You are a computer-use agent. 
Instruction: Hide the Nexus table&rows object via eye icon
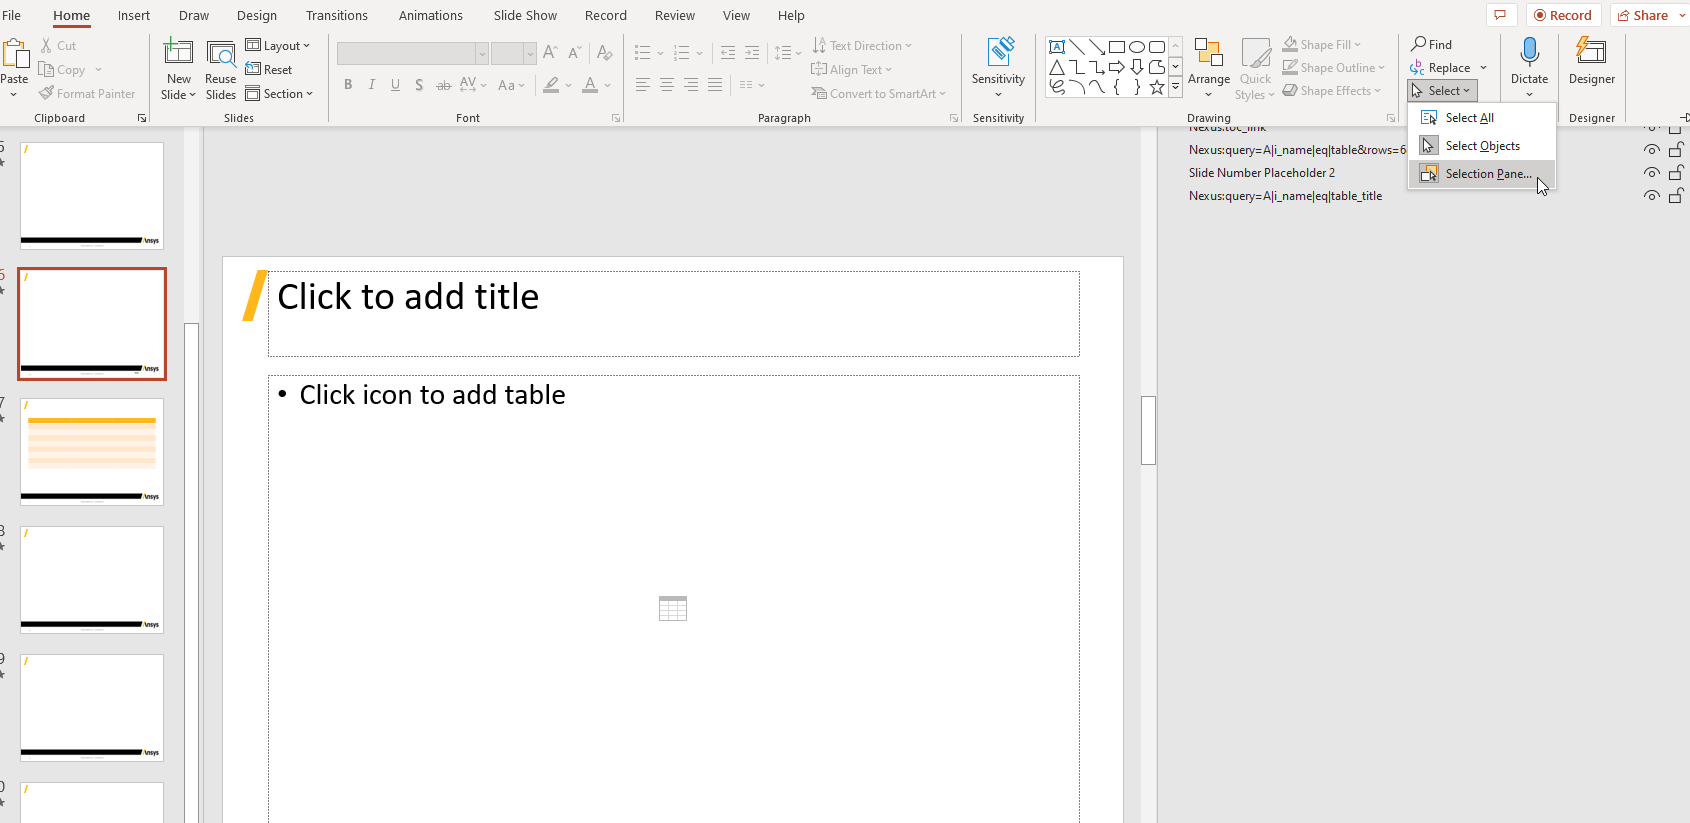pyautogui.click(x=1652, y=150)
